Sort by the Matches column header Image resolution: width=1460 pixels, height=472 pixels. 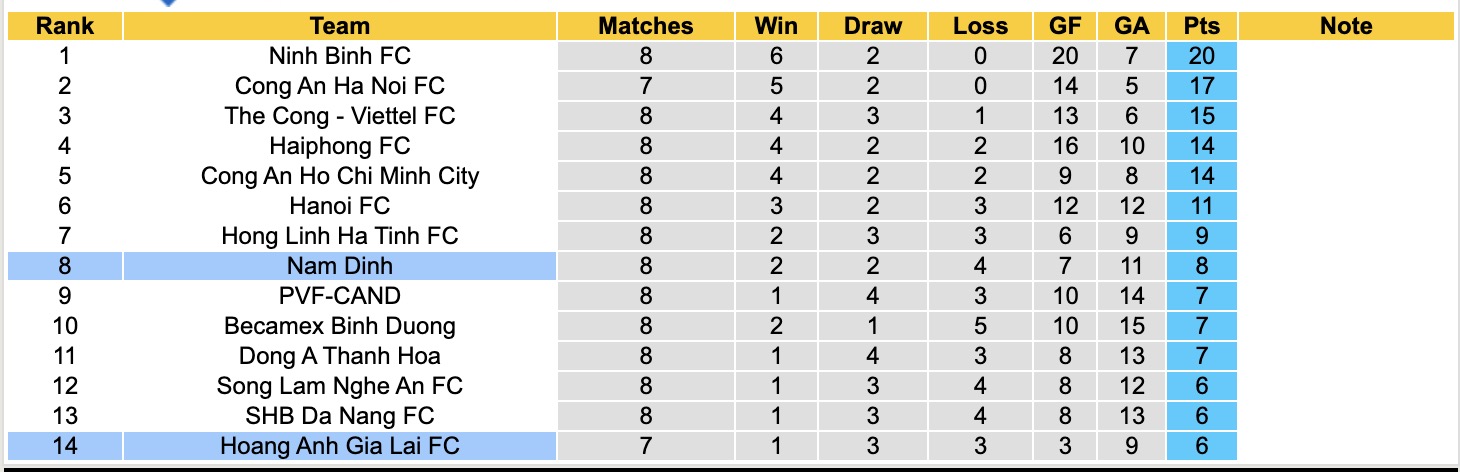pos(645,26)
